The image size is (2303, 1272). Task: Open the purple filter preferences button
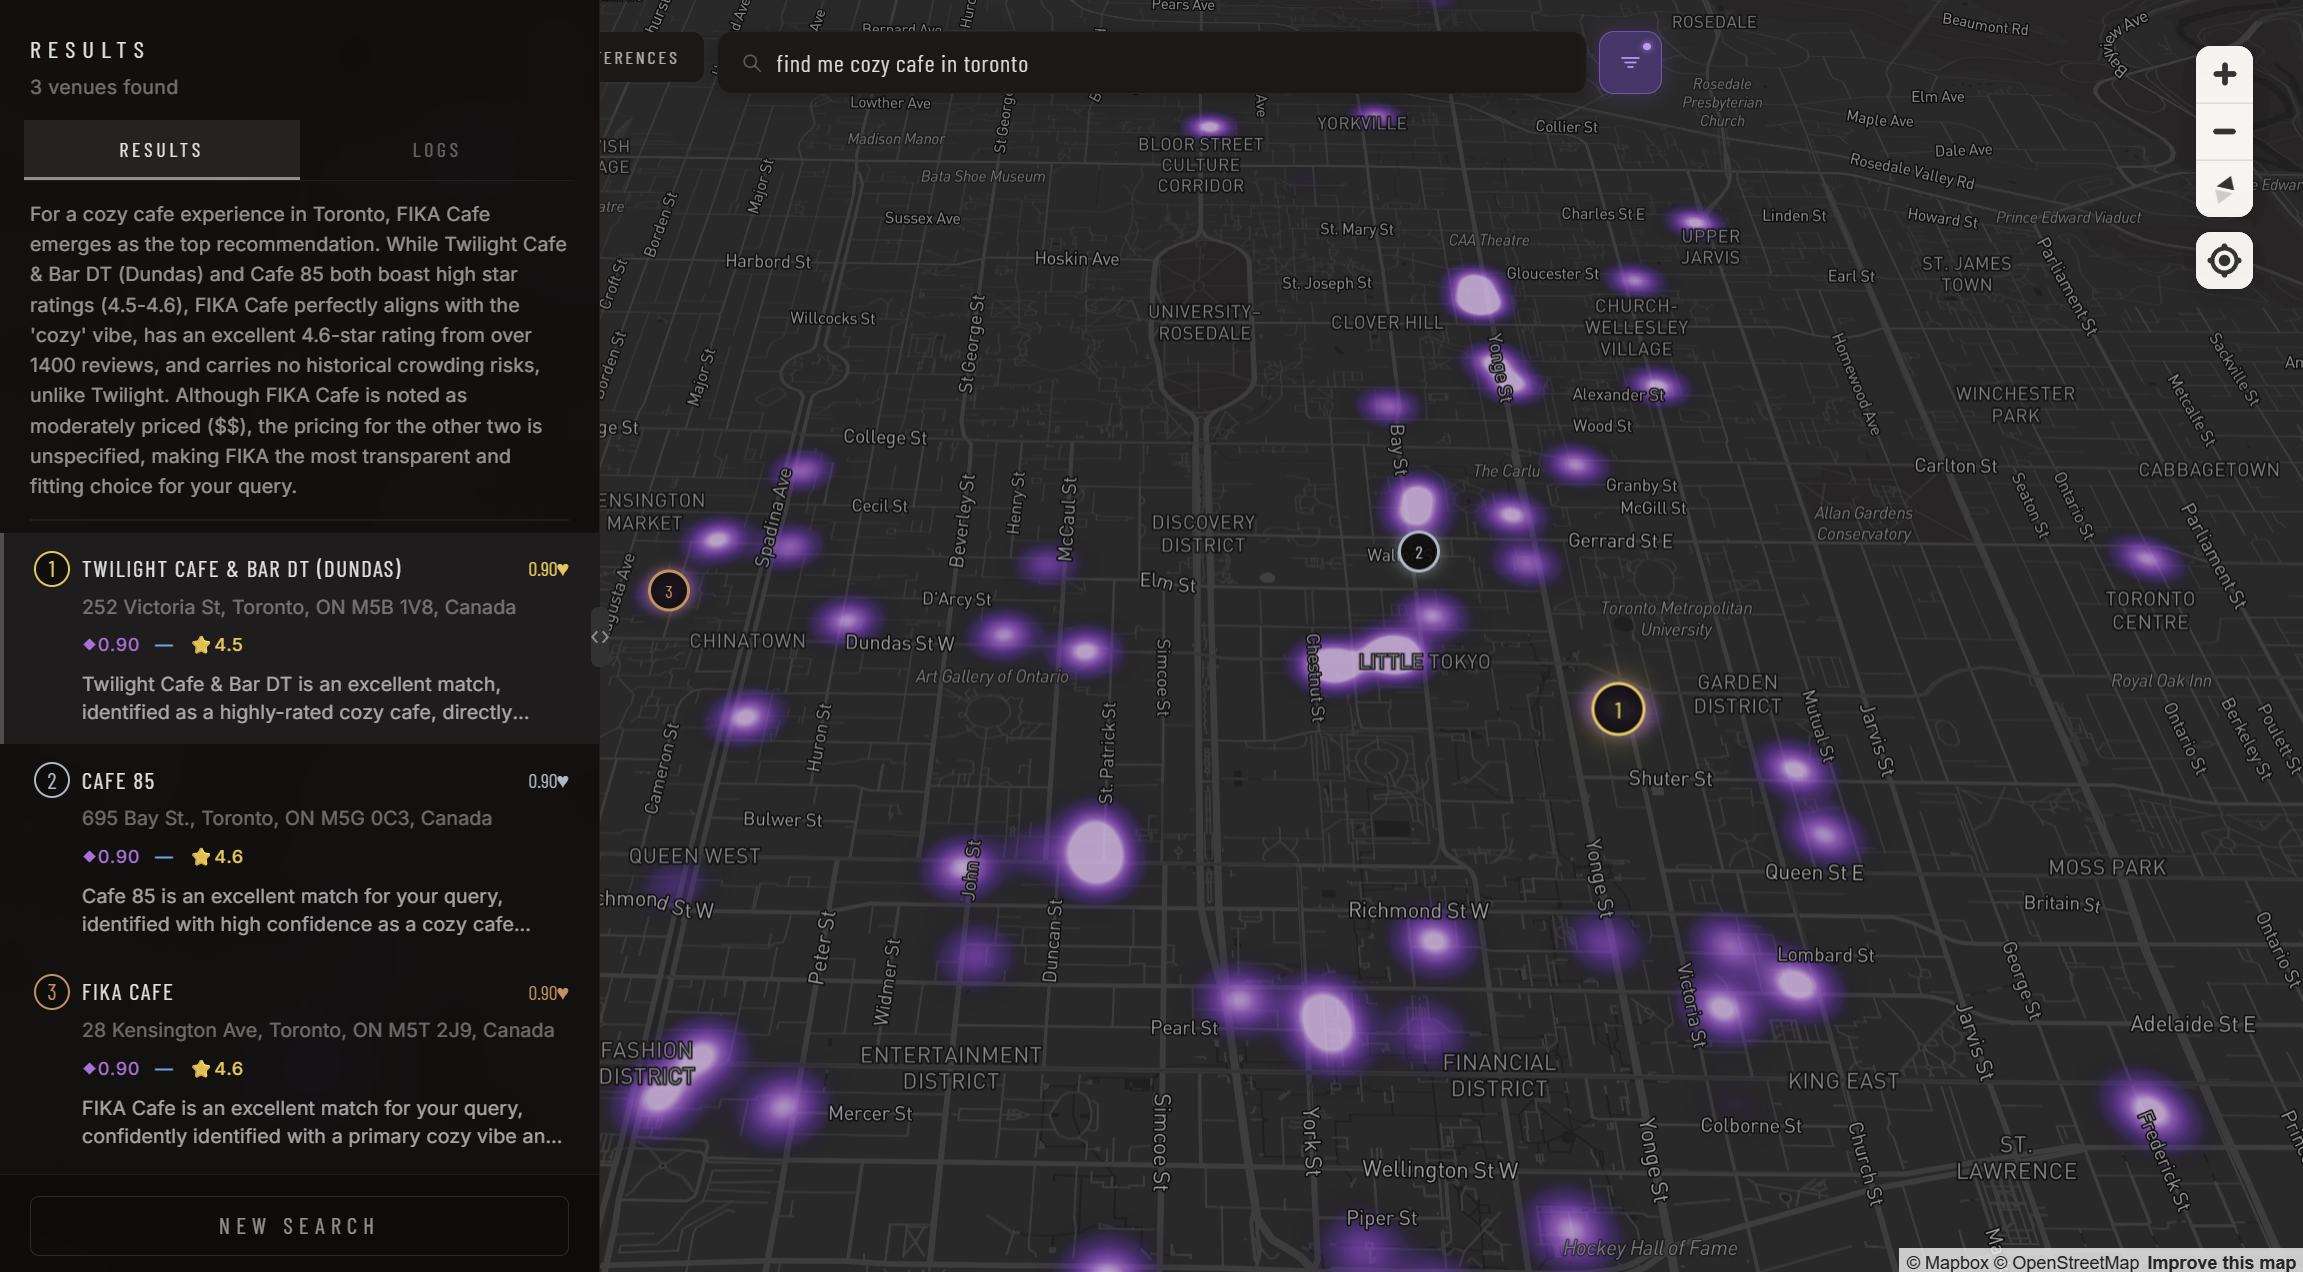tap(1630, 63)
